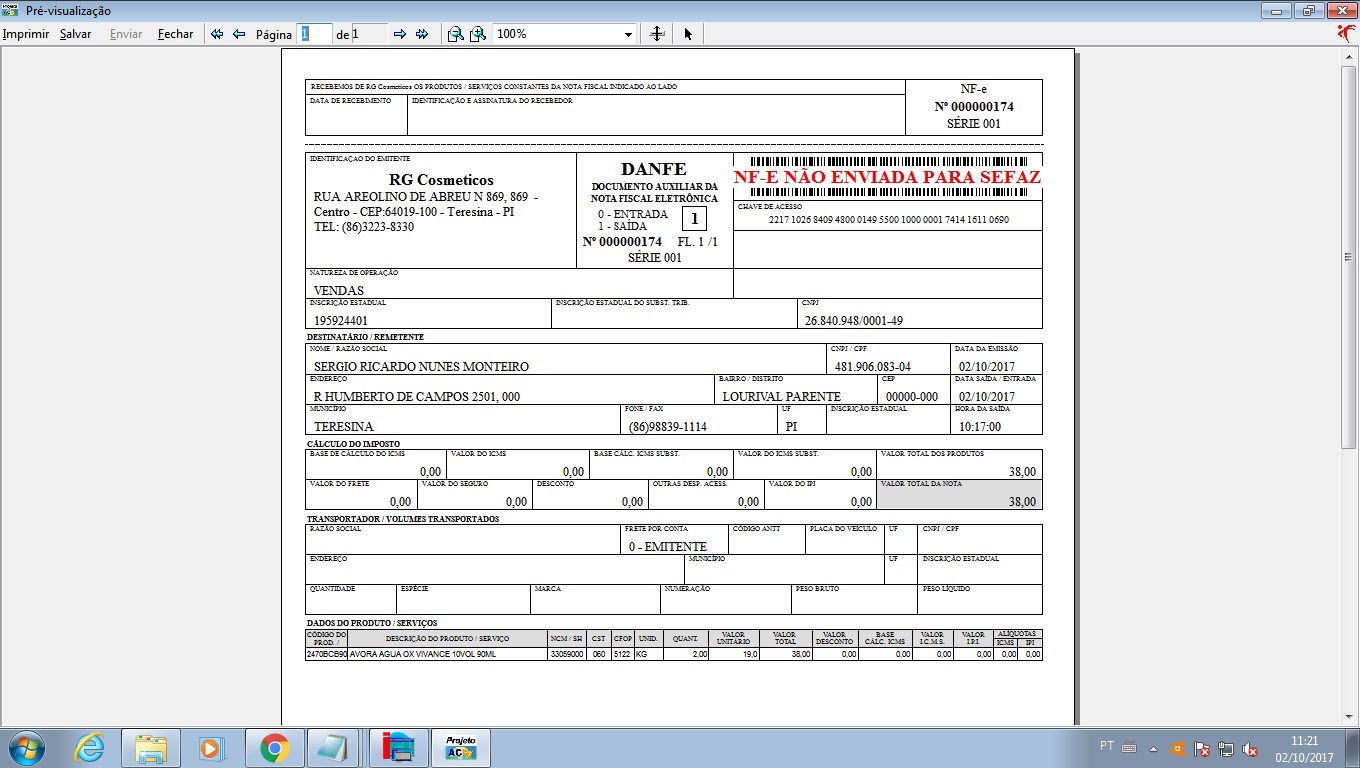Go to the first page arrow
1360x768 pixels.
(x=217, y=34)
